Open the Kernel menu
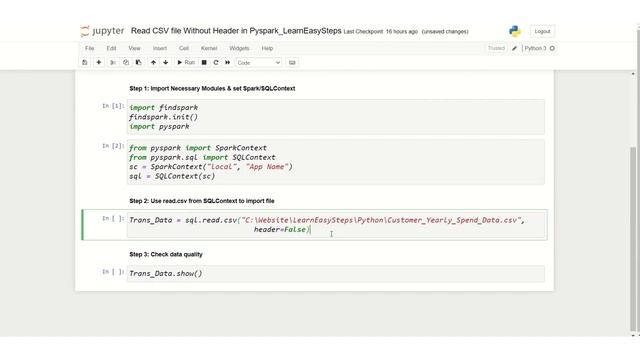The image size is (640, 360). [209, 48]
